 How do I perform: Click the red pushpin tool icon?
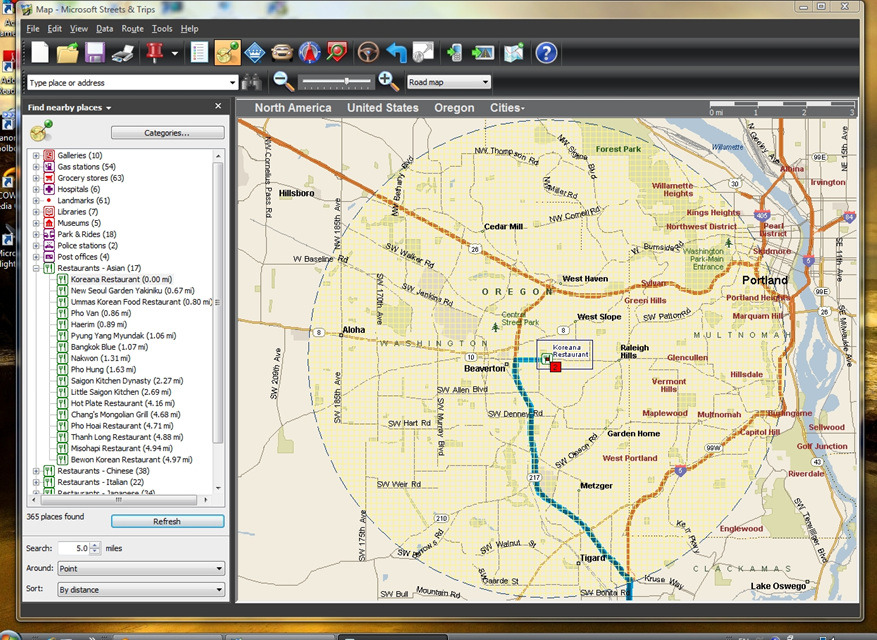[154, 53]
